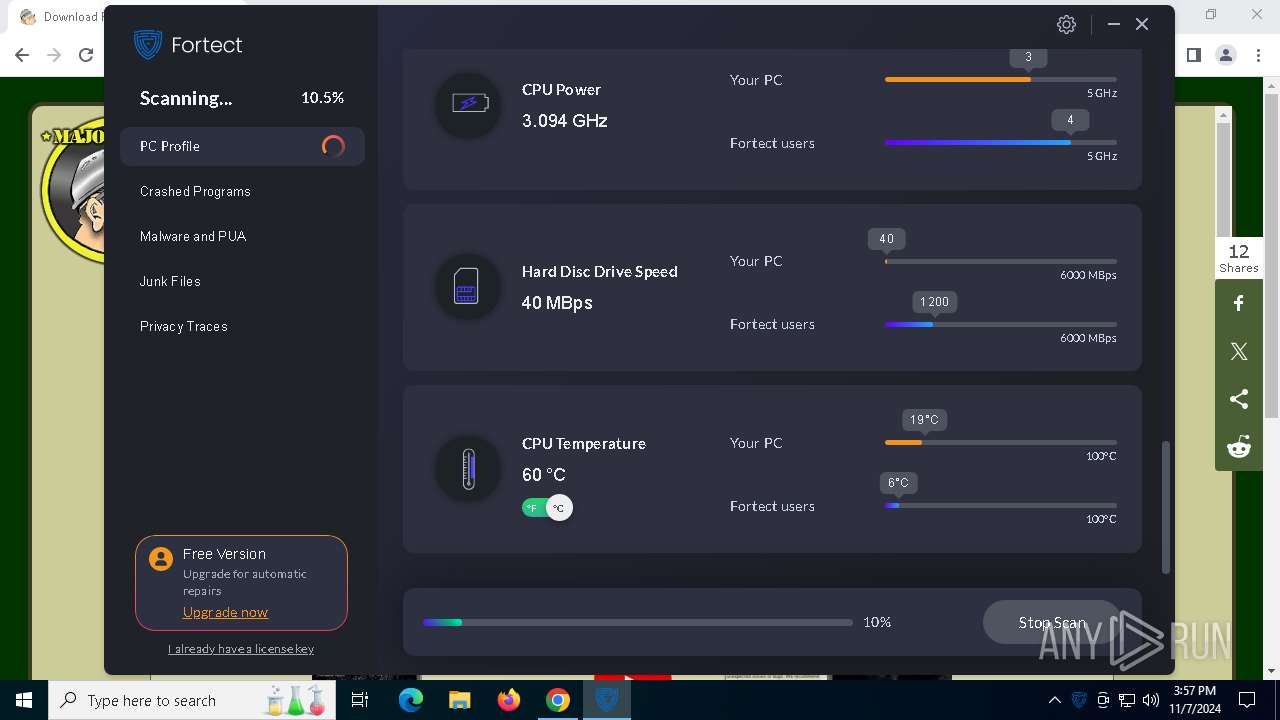This screenshot has width=1280, height=720.
Task: Click Stop Scan button
Action: 1052,622
